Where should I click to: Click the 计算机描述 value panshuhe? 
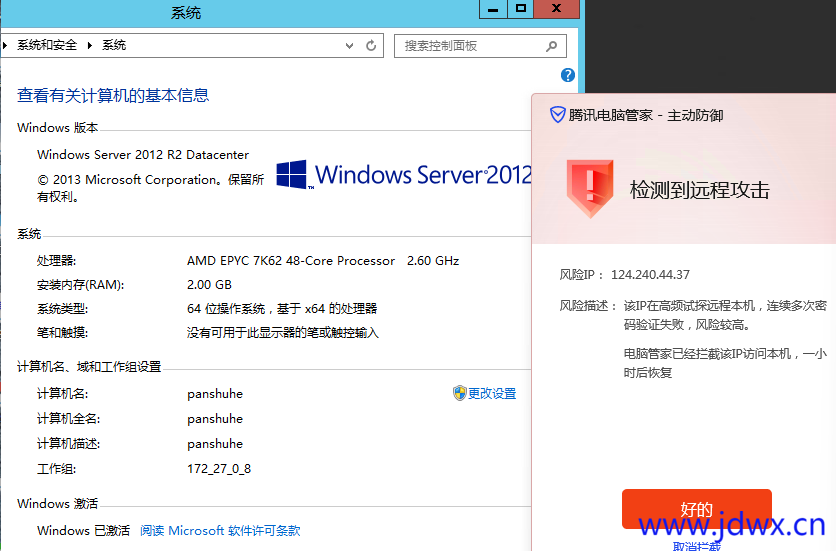[x=215, y=444]
